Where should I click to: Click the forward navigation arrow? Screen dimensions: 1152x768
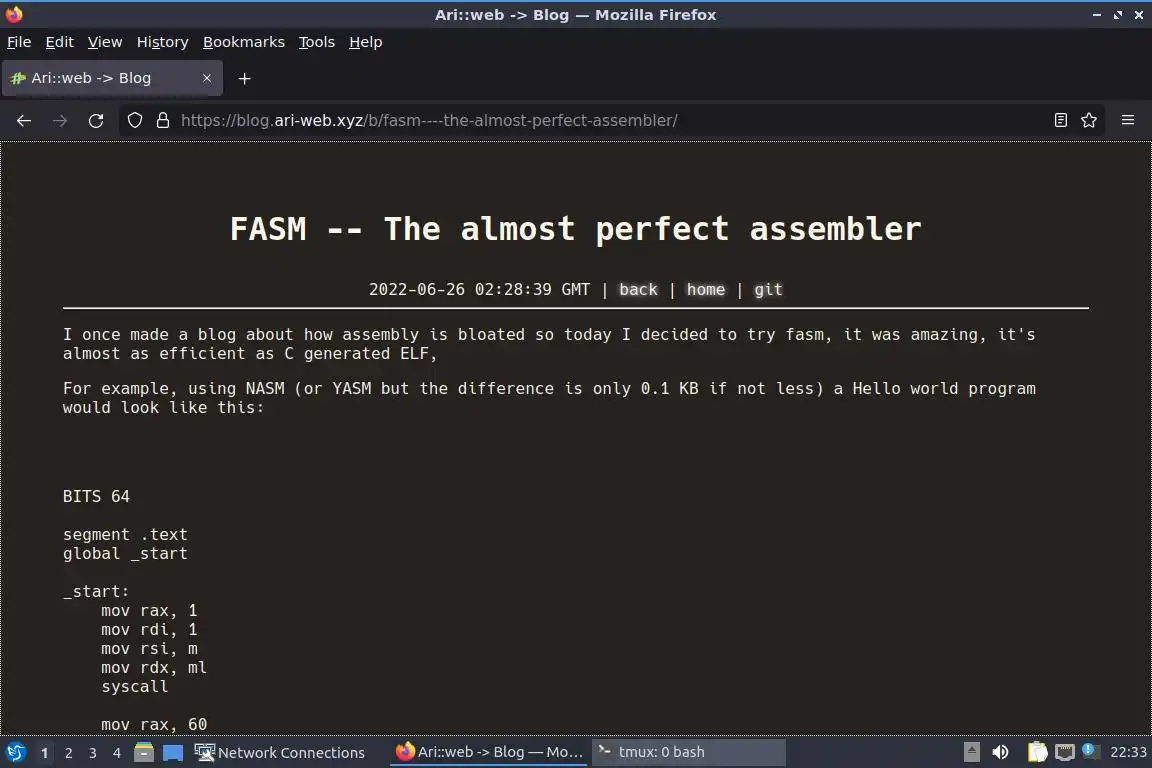point(60,121)
